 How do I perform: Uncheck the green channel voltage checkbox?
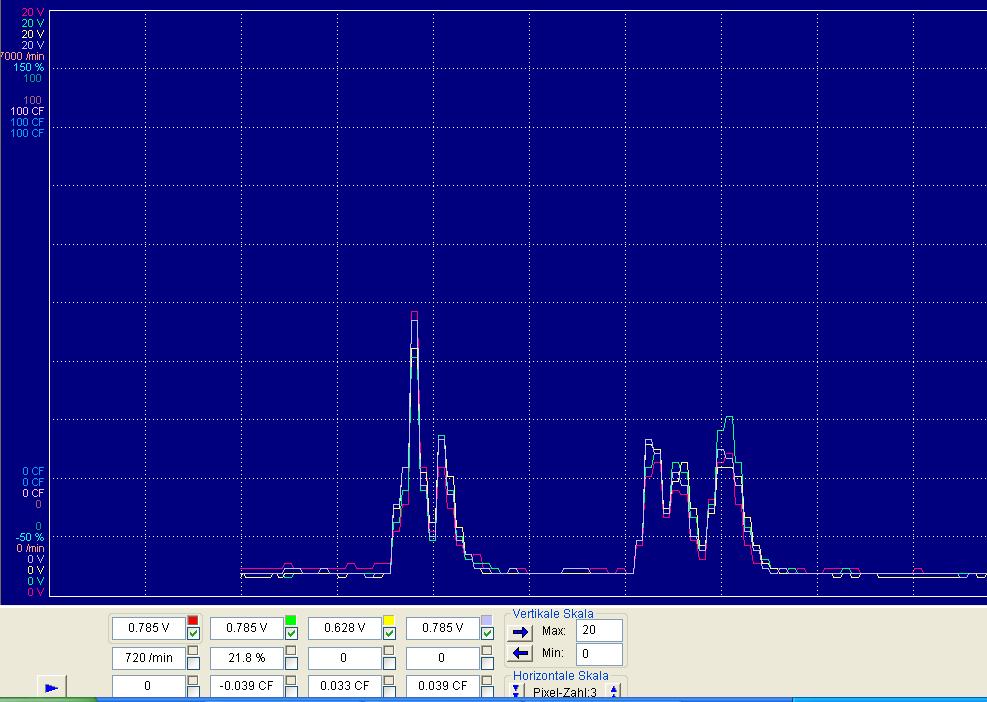(291, 634)
